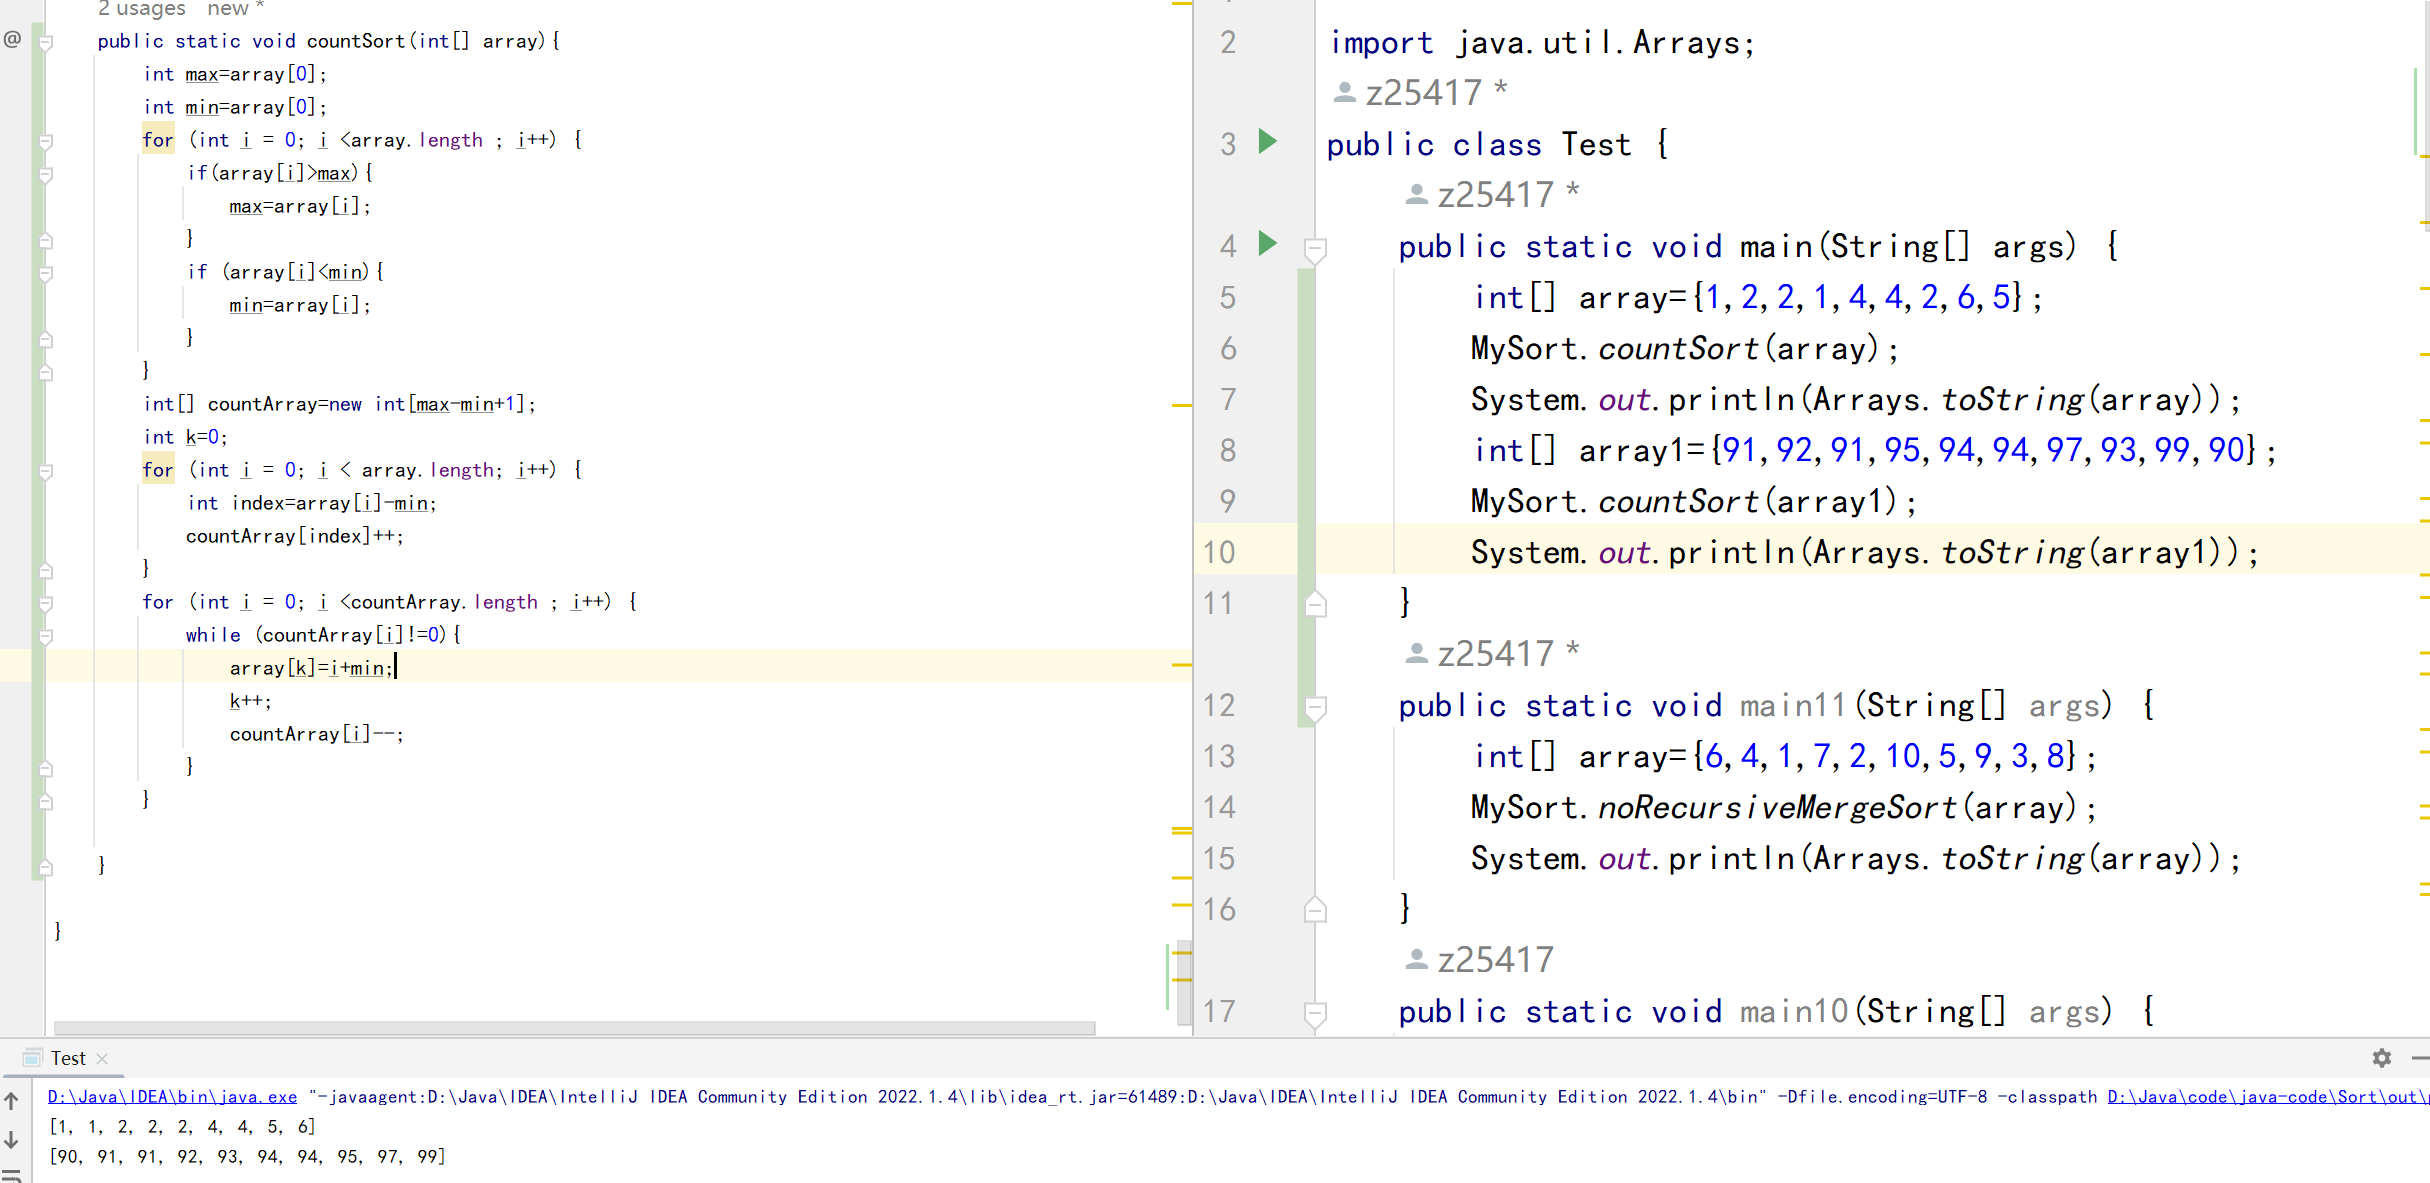The image size is (2430, 1183).
Task: Run main method via green gutter arrow
Action: (x=1267, y=243)
